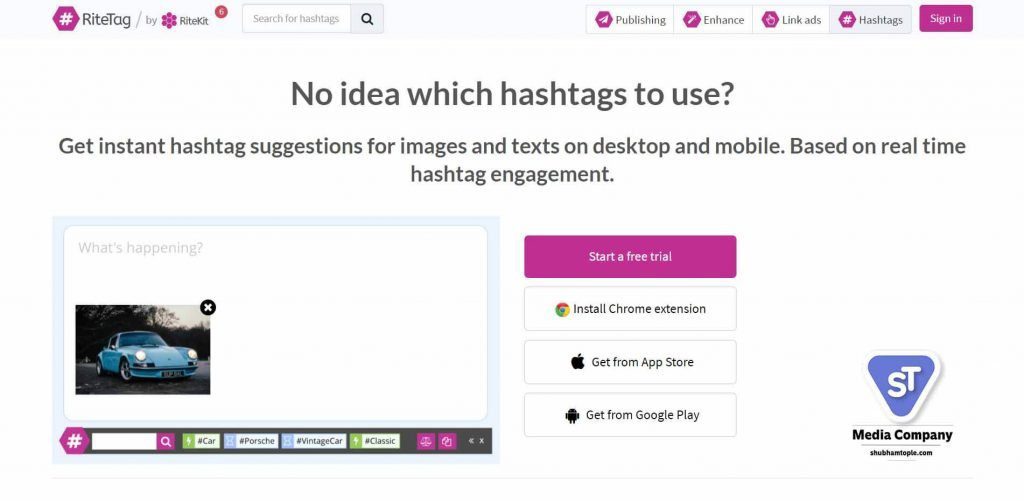Click the paper plane icon on Publishing

click(x=603, y=20)
